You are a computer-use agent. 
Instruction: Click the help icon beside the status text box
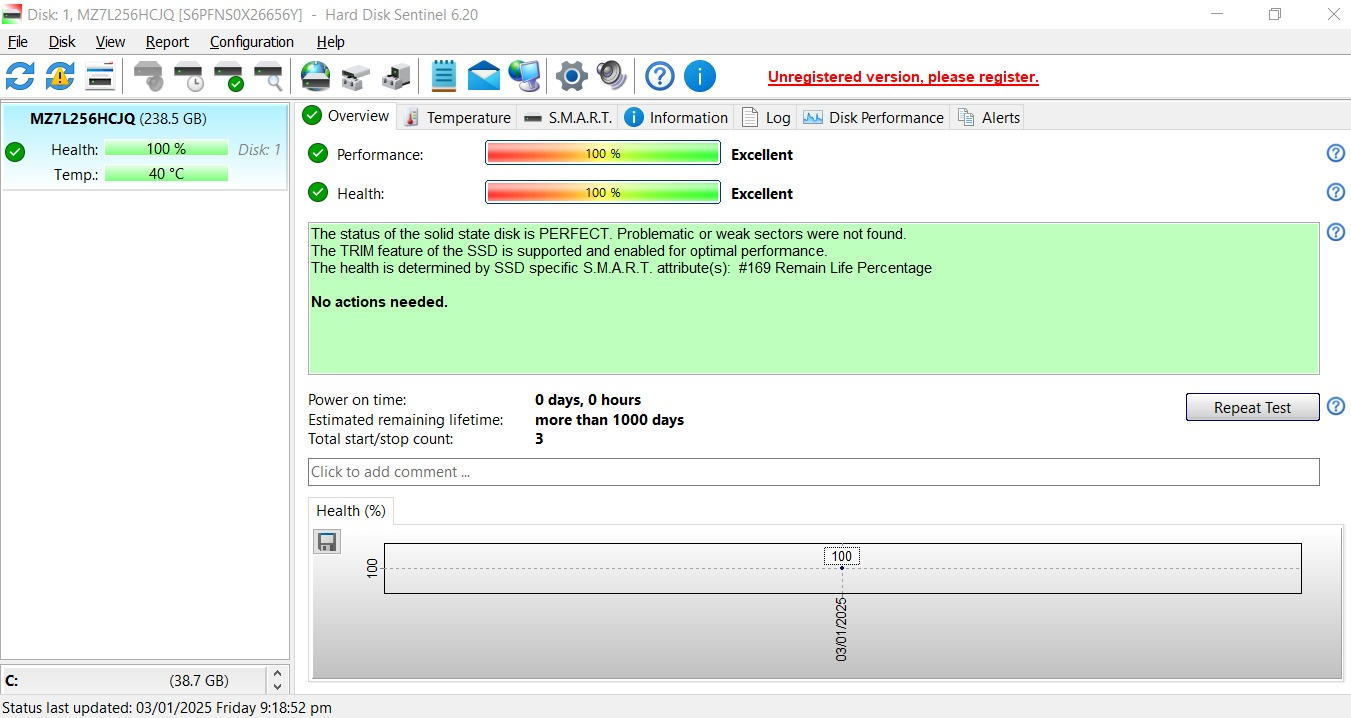[1335, 232]
